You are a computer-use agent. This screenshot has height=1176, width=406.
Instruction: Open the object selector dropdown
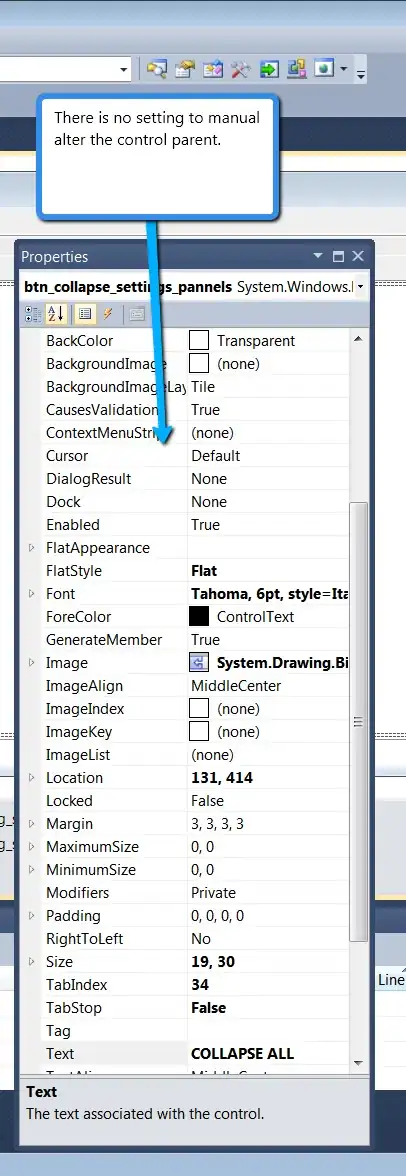click(x=361, y=287)
